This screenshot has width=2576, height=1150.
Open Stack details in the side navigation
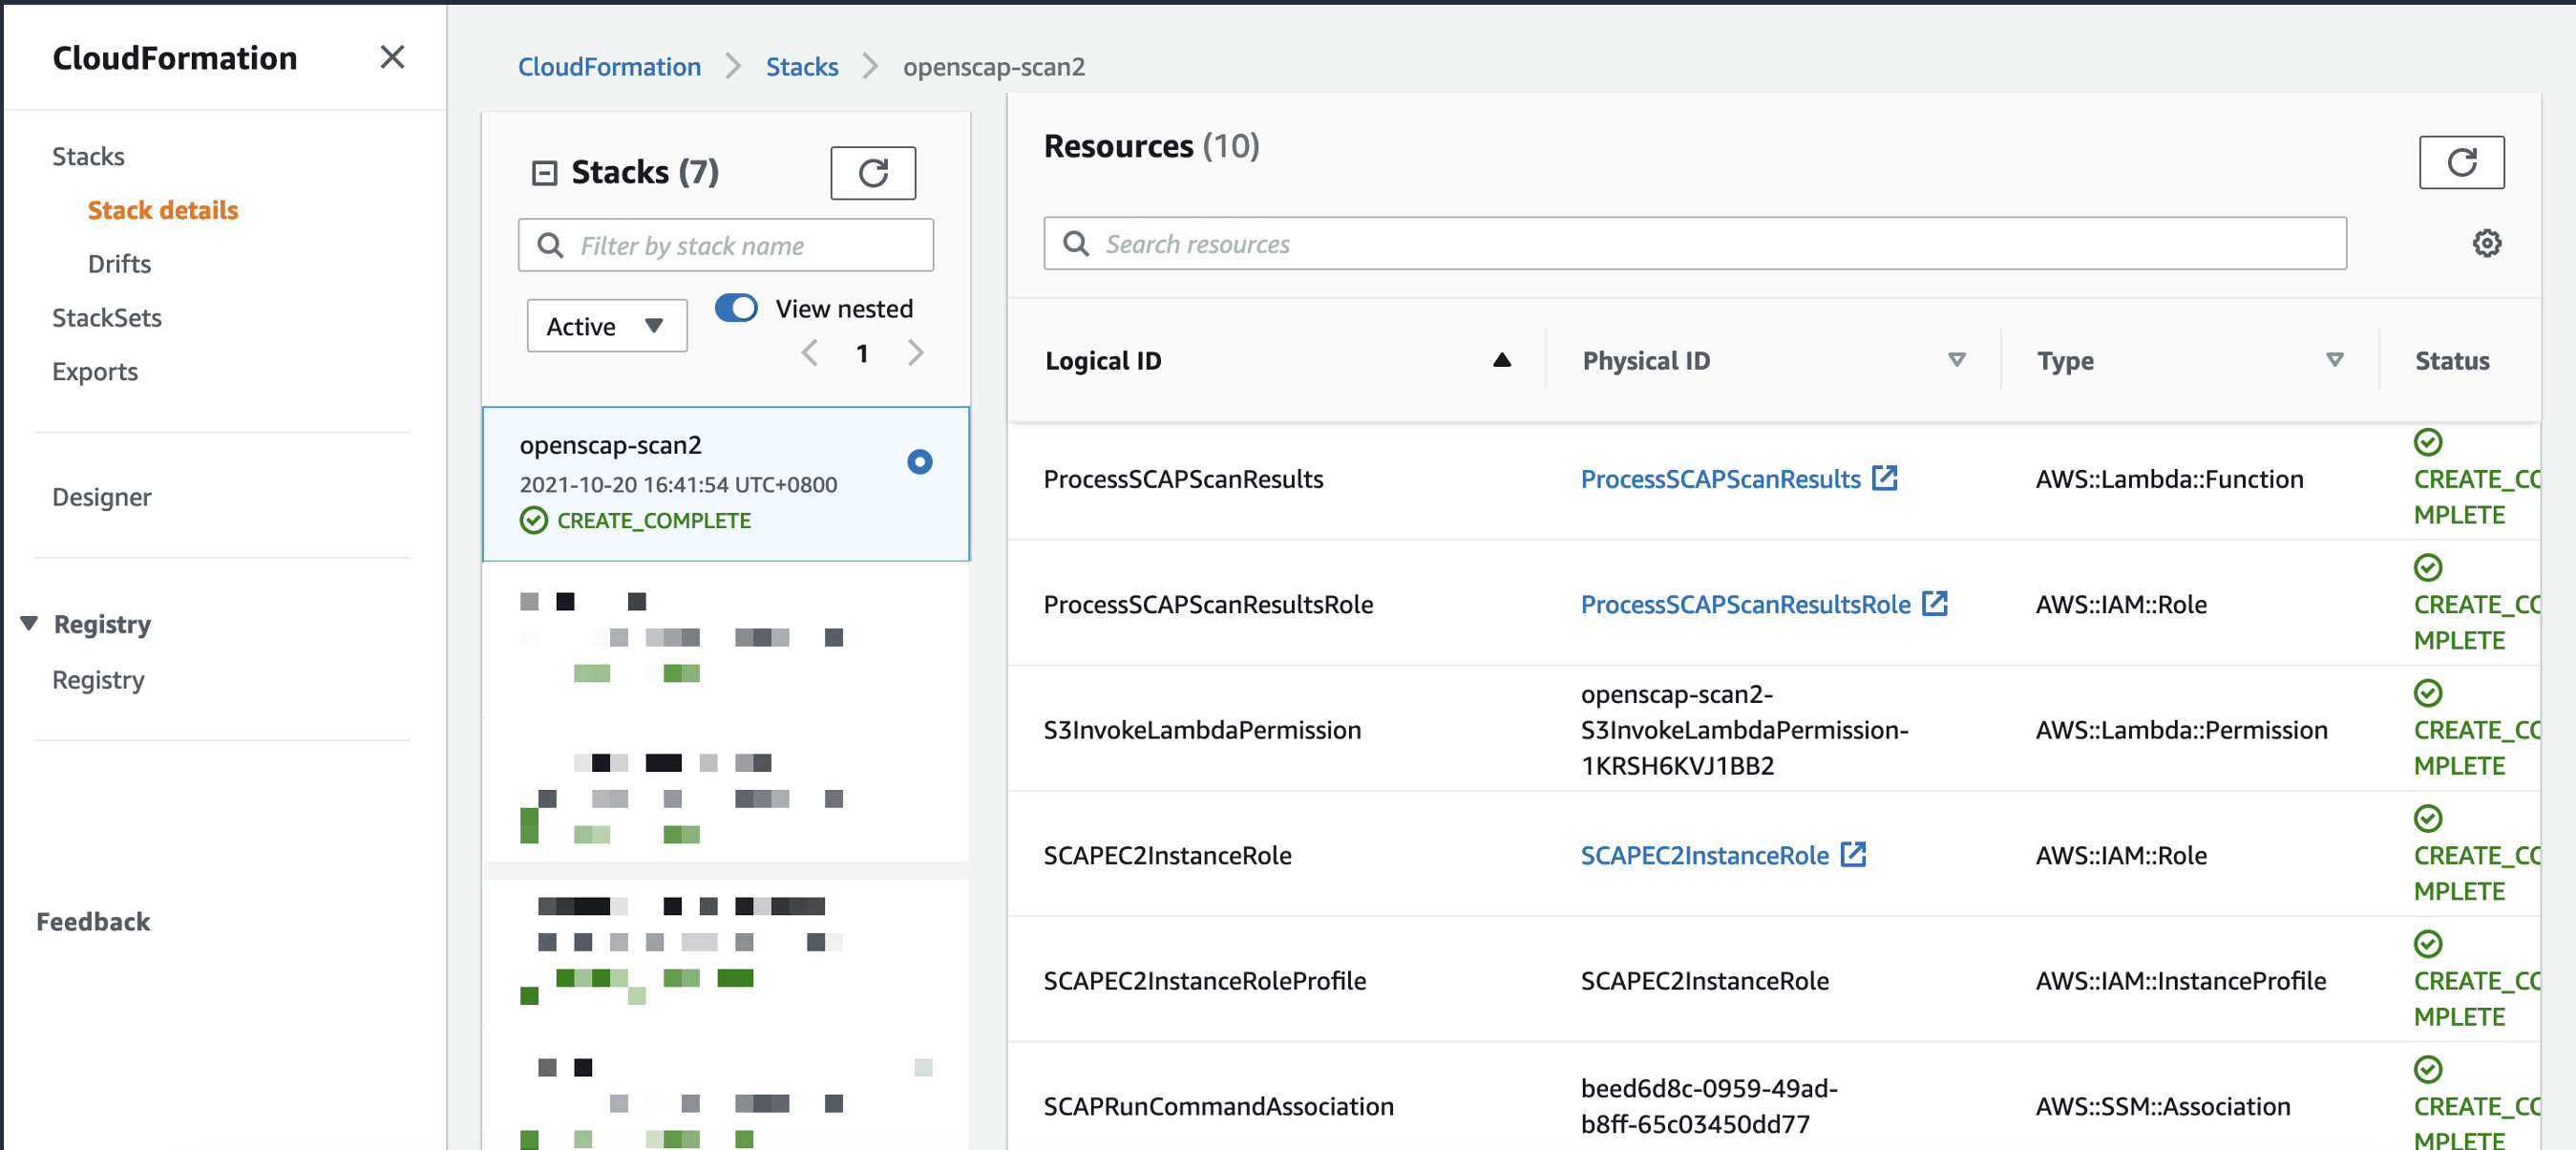point(163,210)
